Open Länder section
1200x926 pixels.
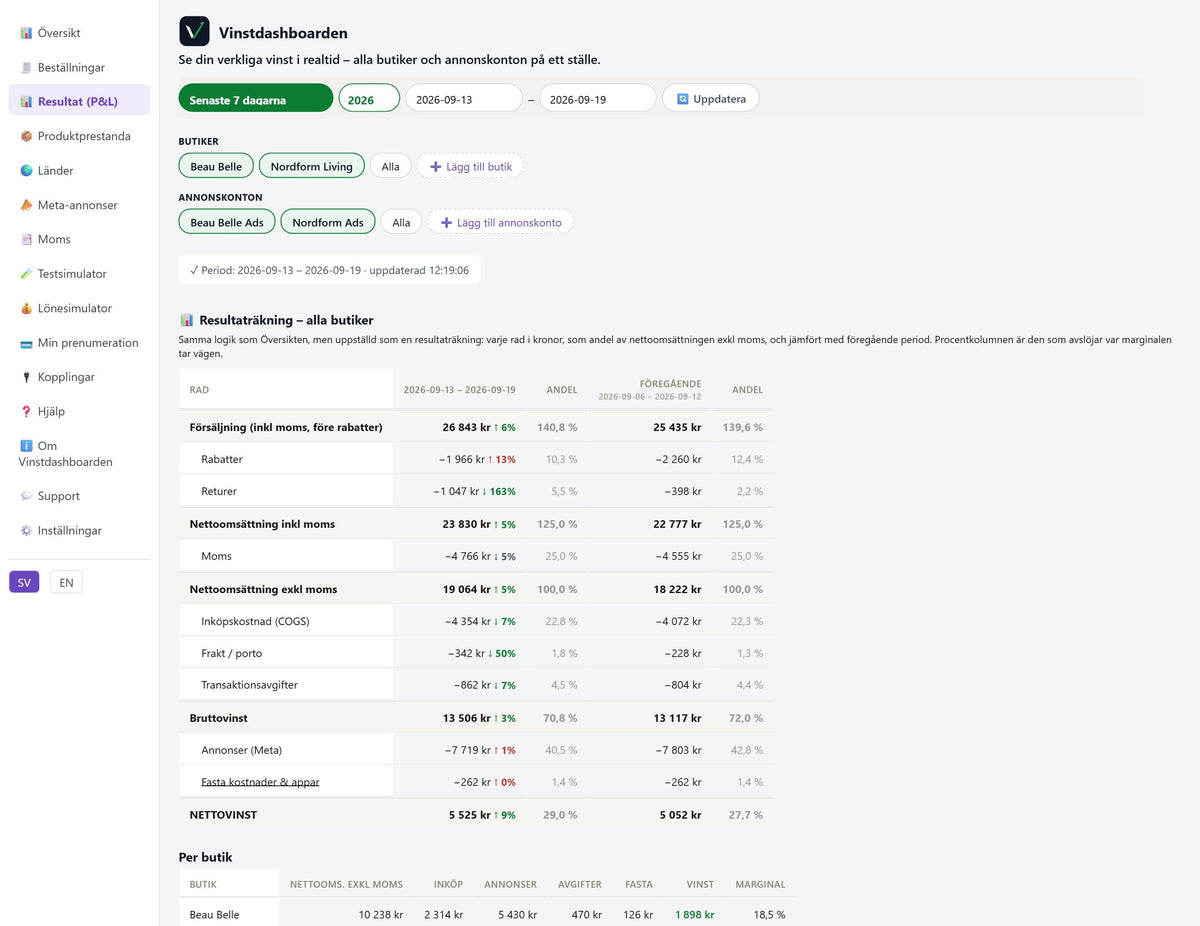click(x=79, y=171)
